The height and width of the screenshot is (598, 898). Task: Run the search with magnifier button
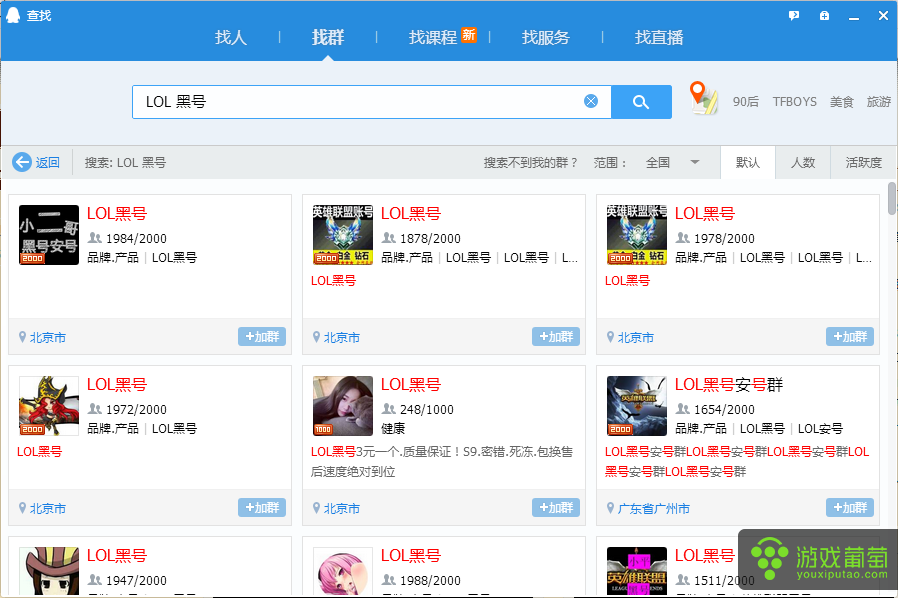coord(641,102)
